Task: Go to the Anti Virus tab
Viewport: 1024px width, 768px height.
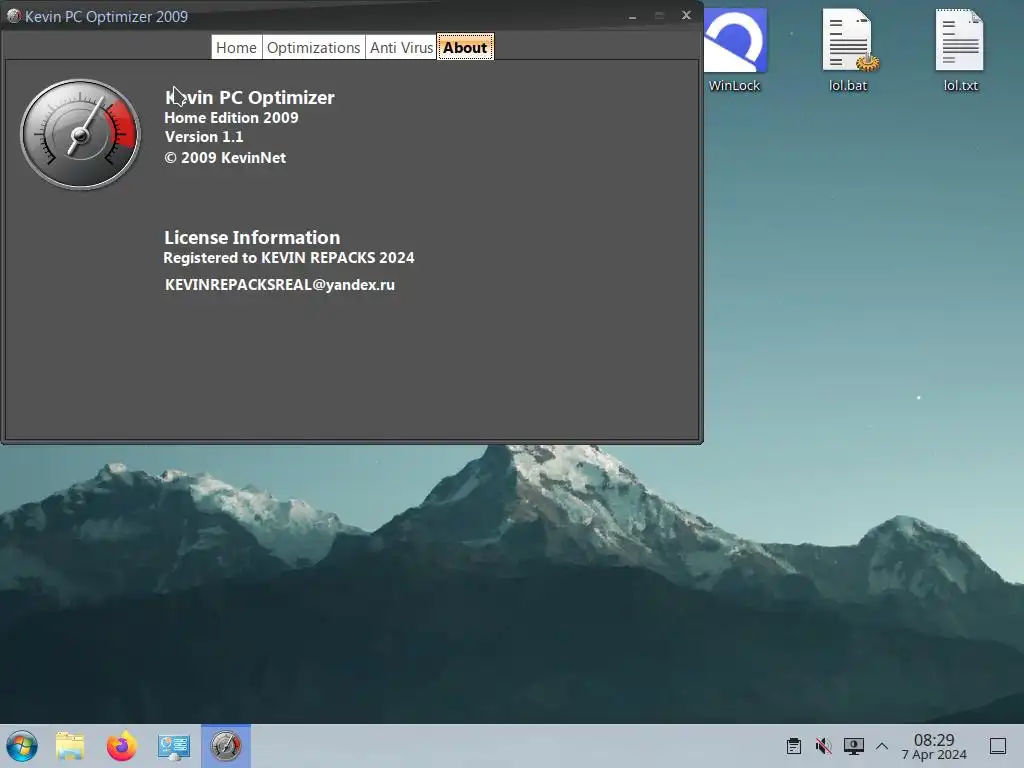Action: (x=401, y=48)
